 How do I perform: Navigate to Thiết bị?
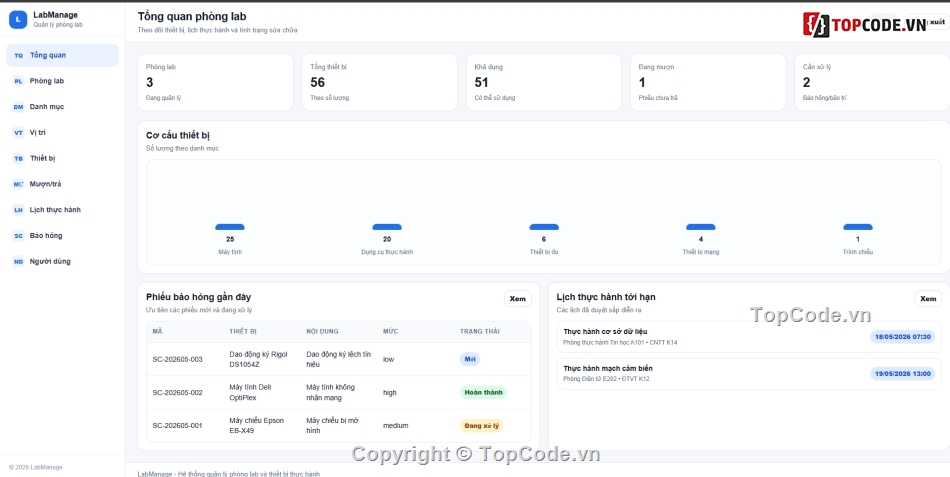(x=62, y=158)
